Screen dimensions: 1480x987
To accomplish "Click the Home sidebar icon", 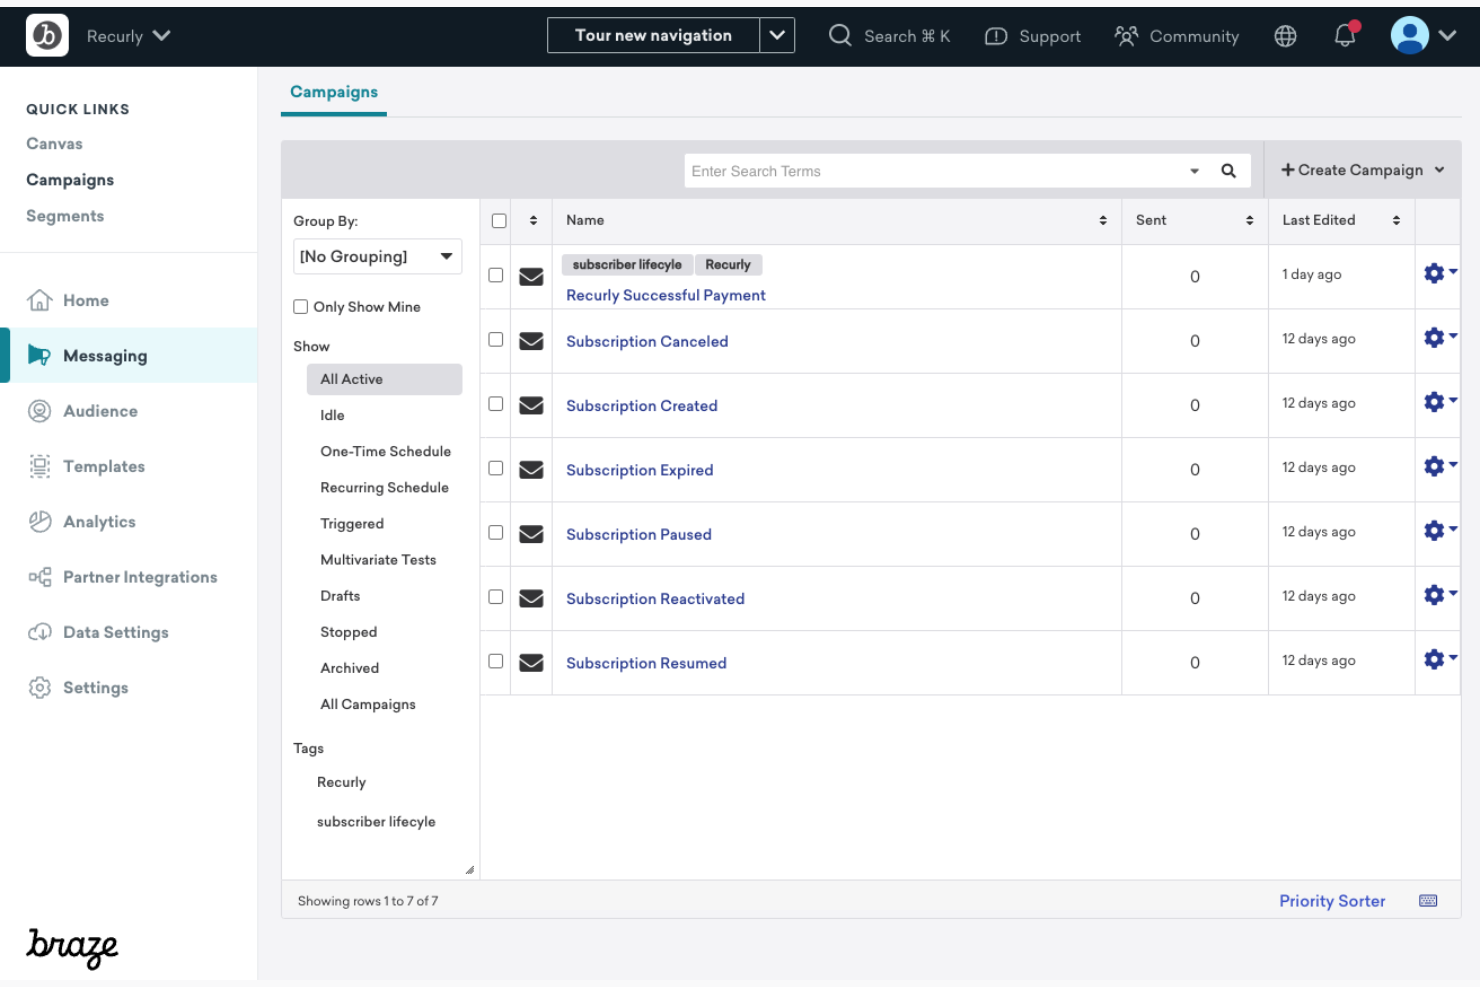I will click(40, 300).
